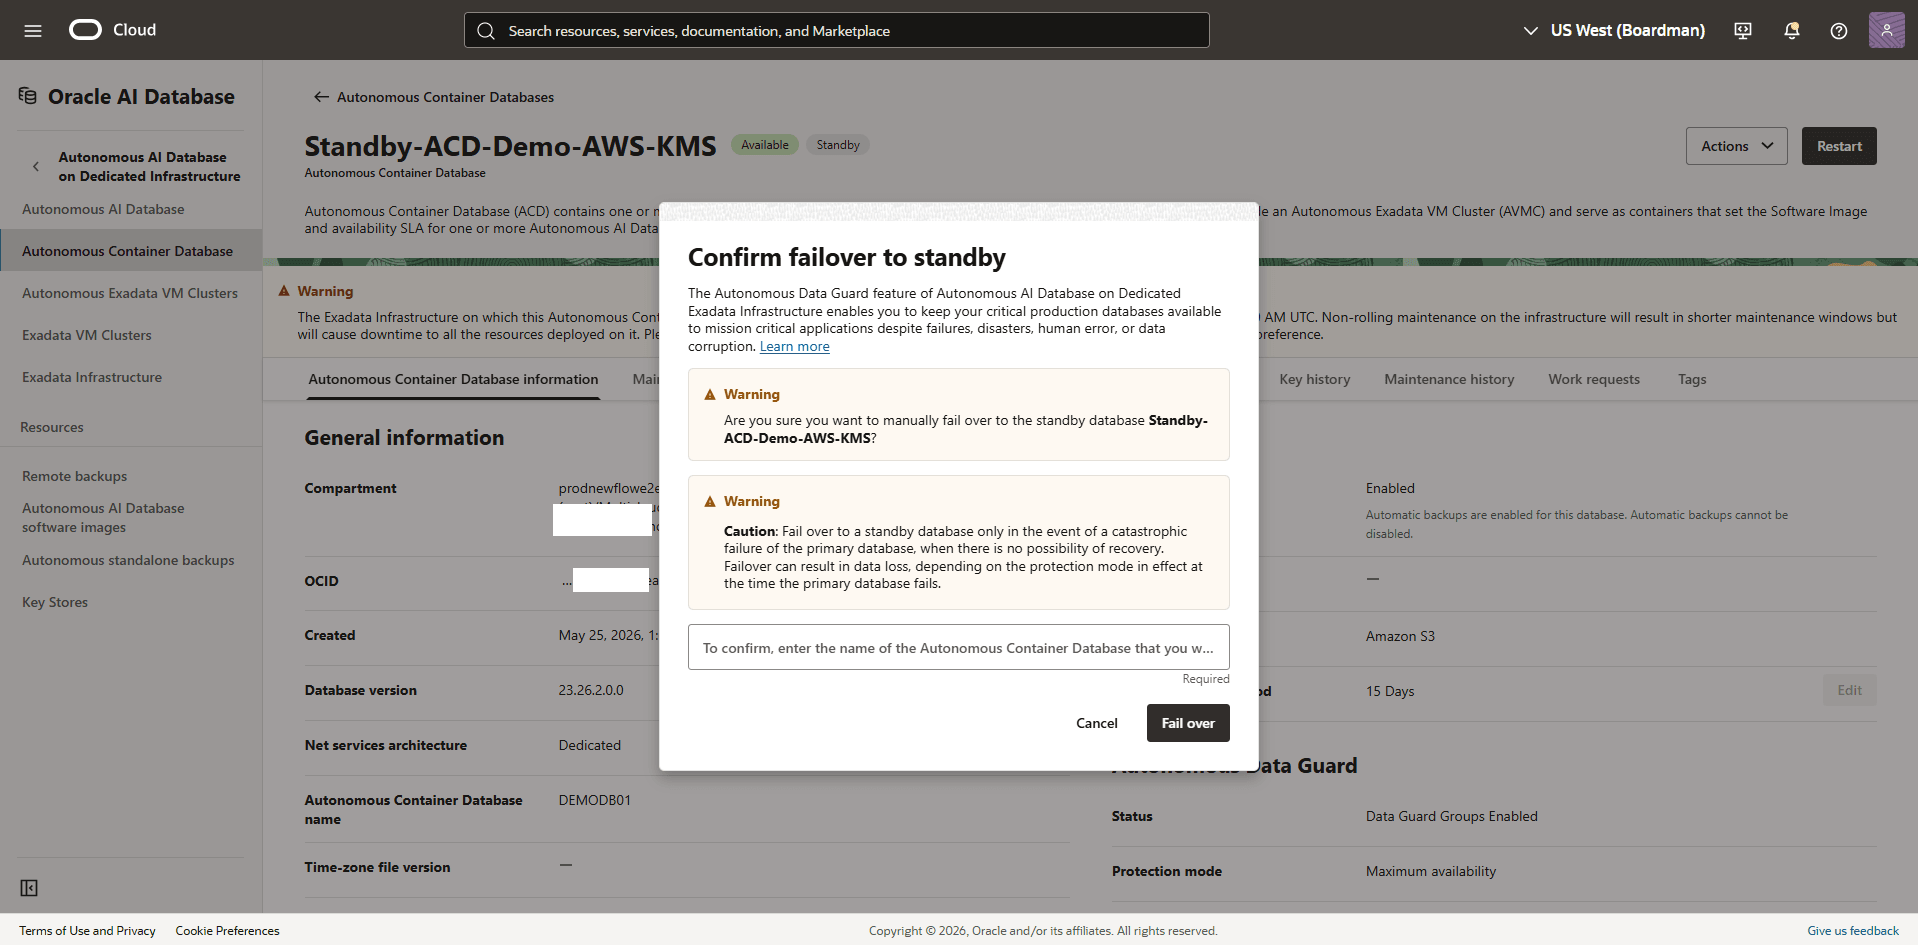Click the Caution warning triangle in dialog

710,501
